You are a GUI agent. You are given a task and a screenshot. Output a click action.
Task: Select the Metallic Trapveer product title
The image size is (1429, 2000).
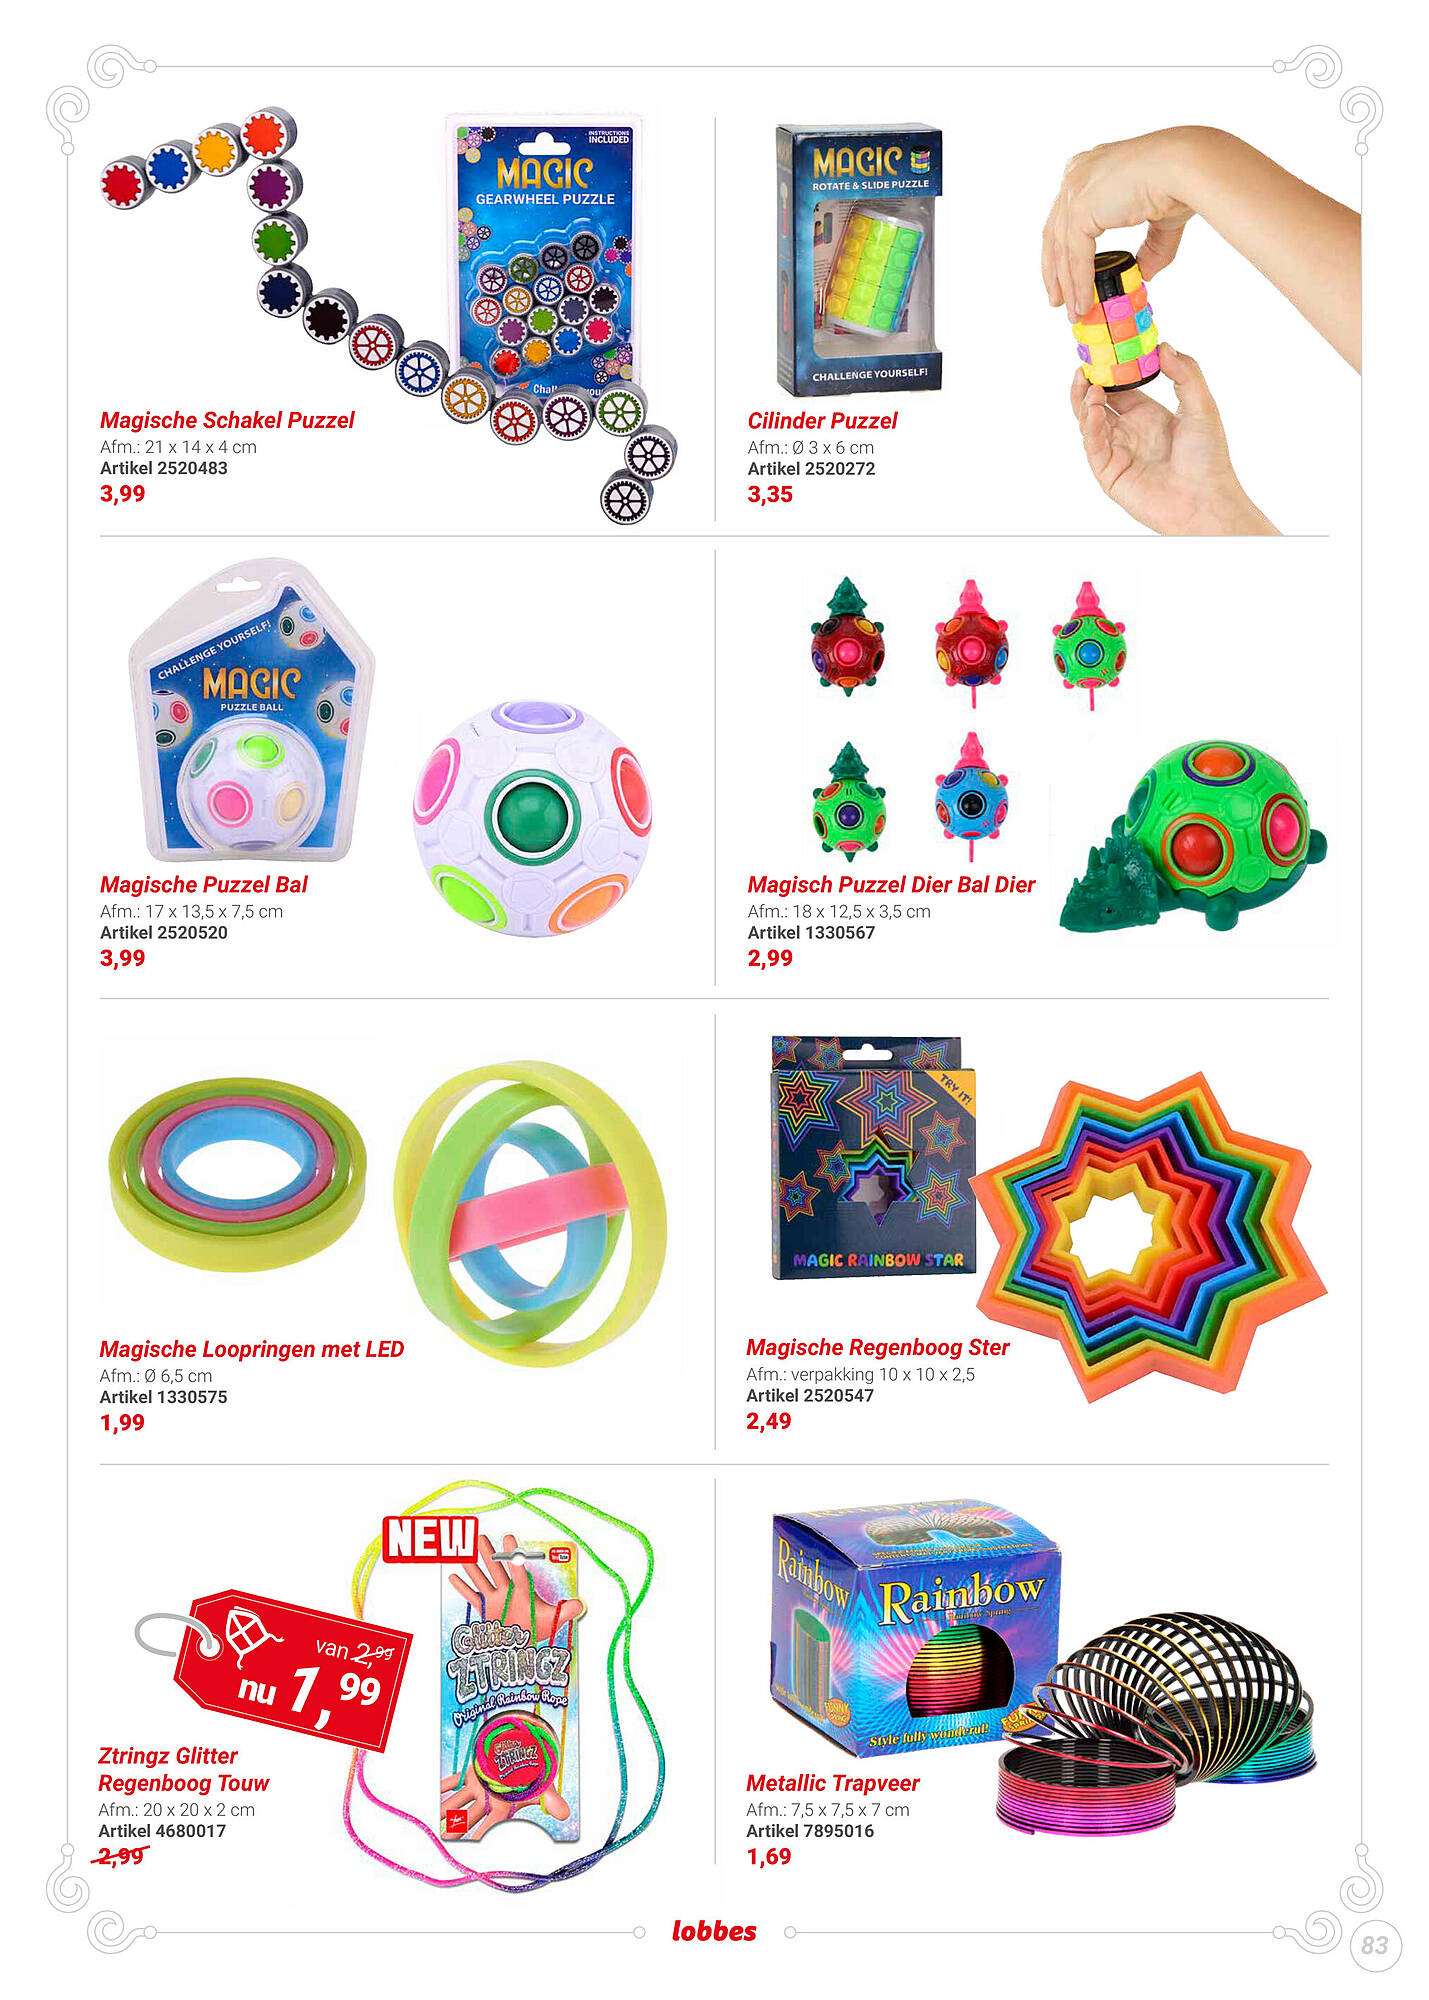pyautogui.click(x=832, y=1783)
